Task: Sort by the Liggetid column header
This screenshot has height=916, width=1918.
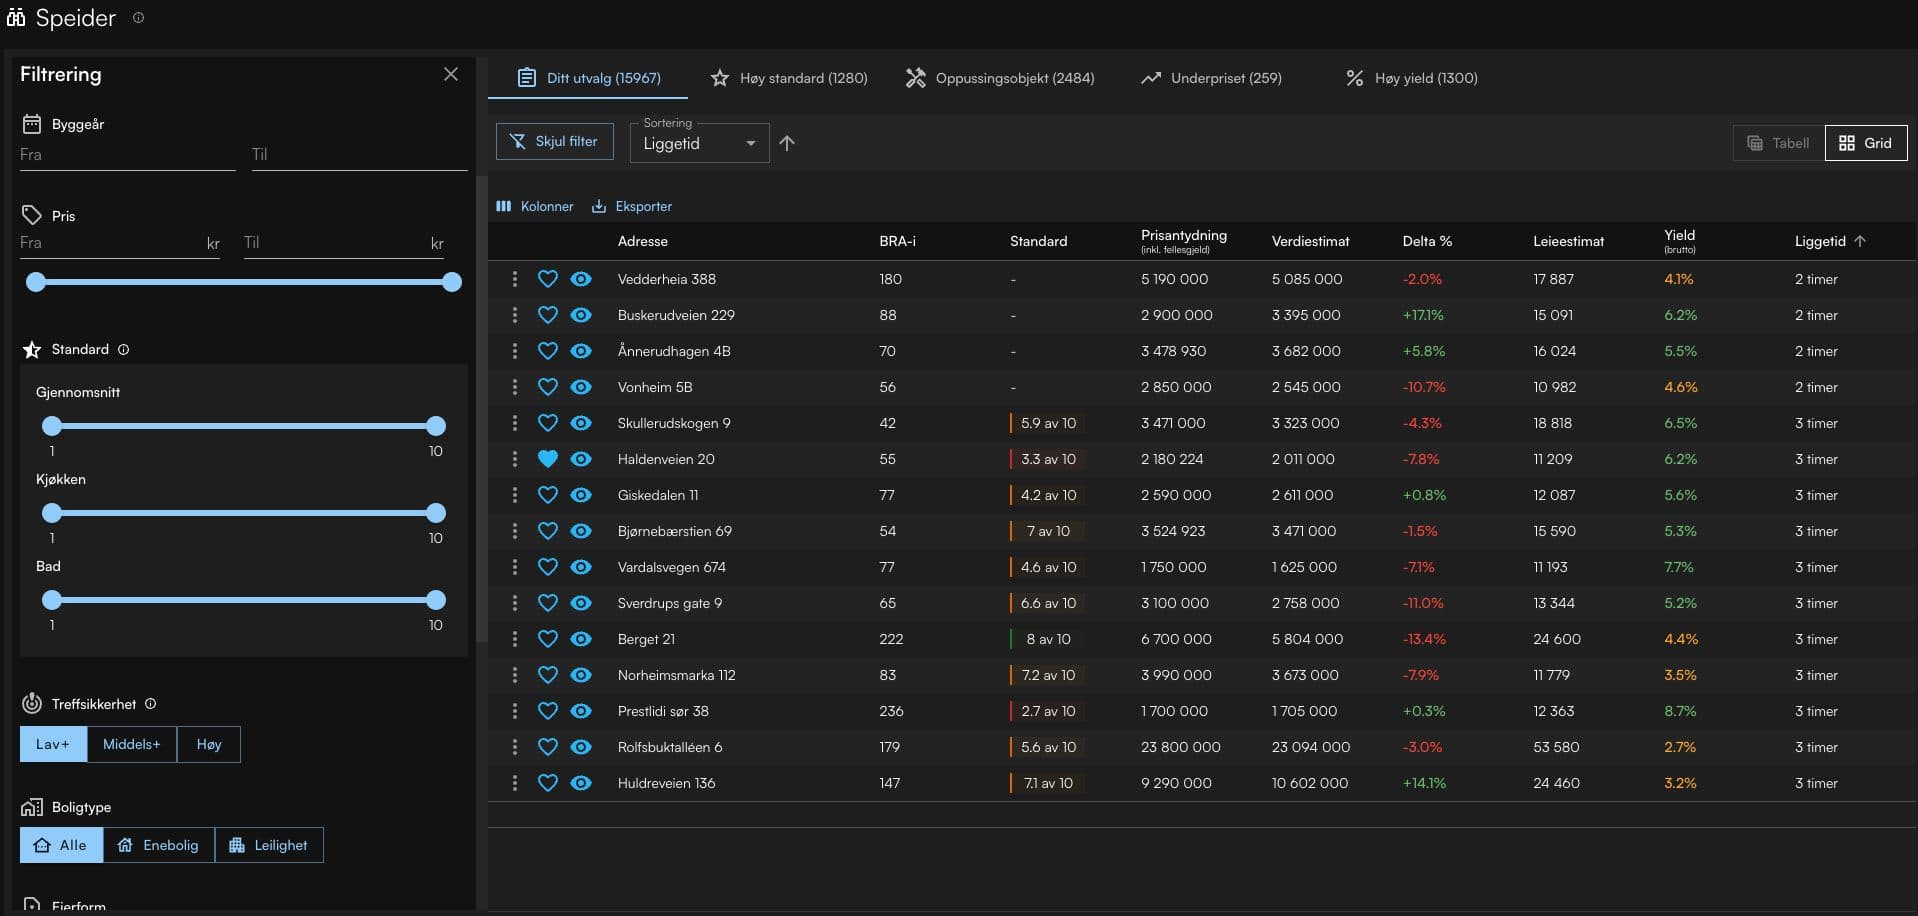Action: pos(1820,241)
